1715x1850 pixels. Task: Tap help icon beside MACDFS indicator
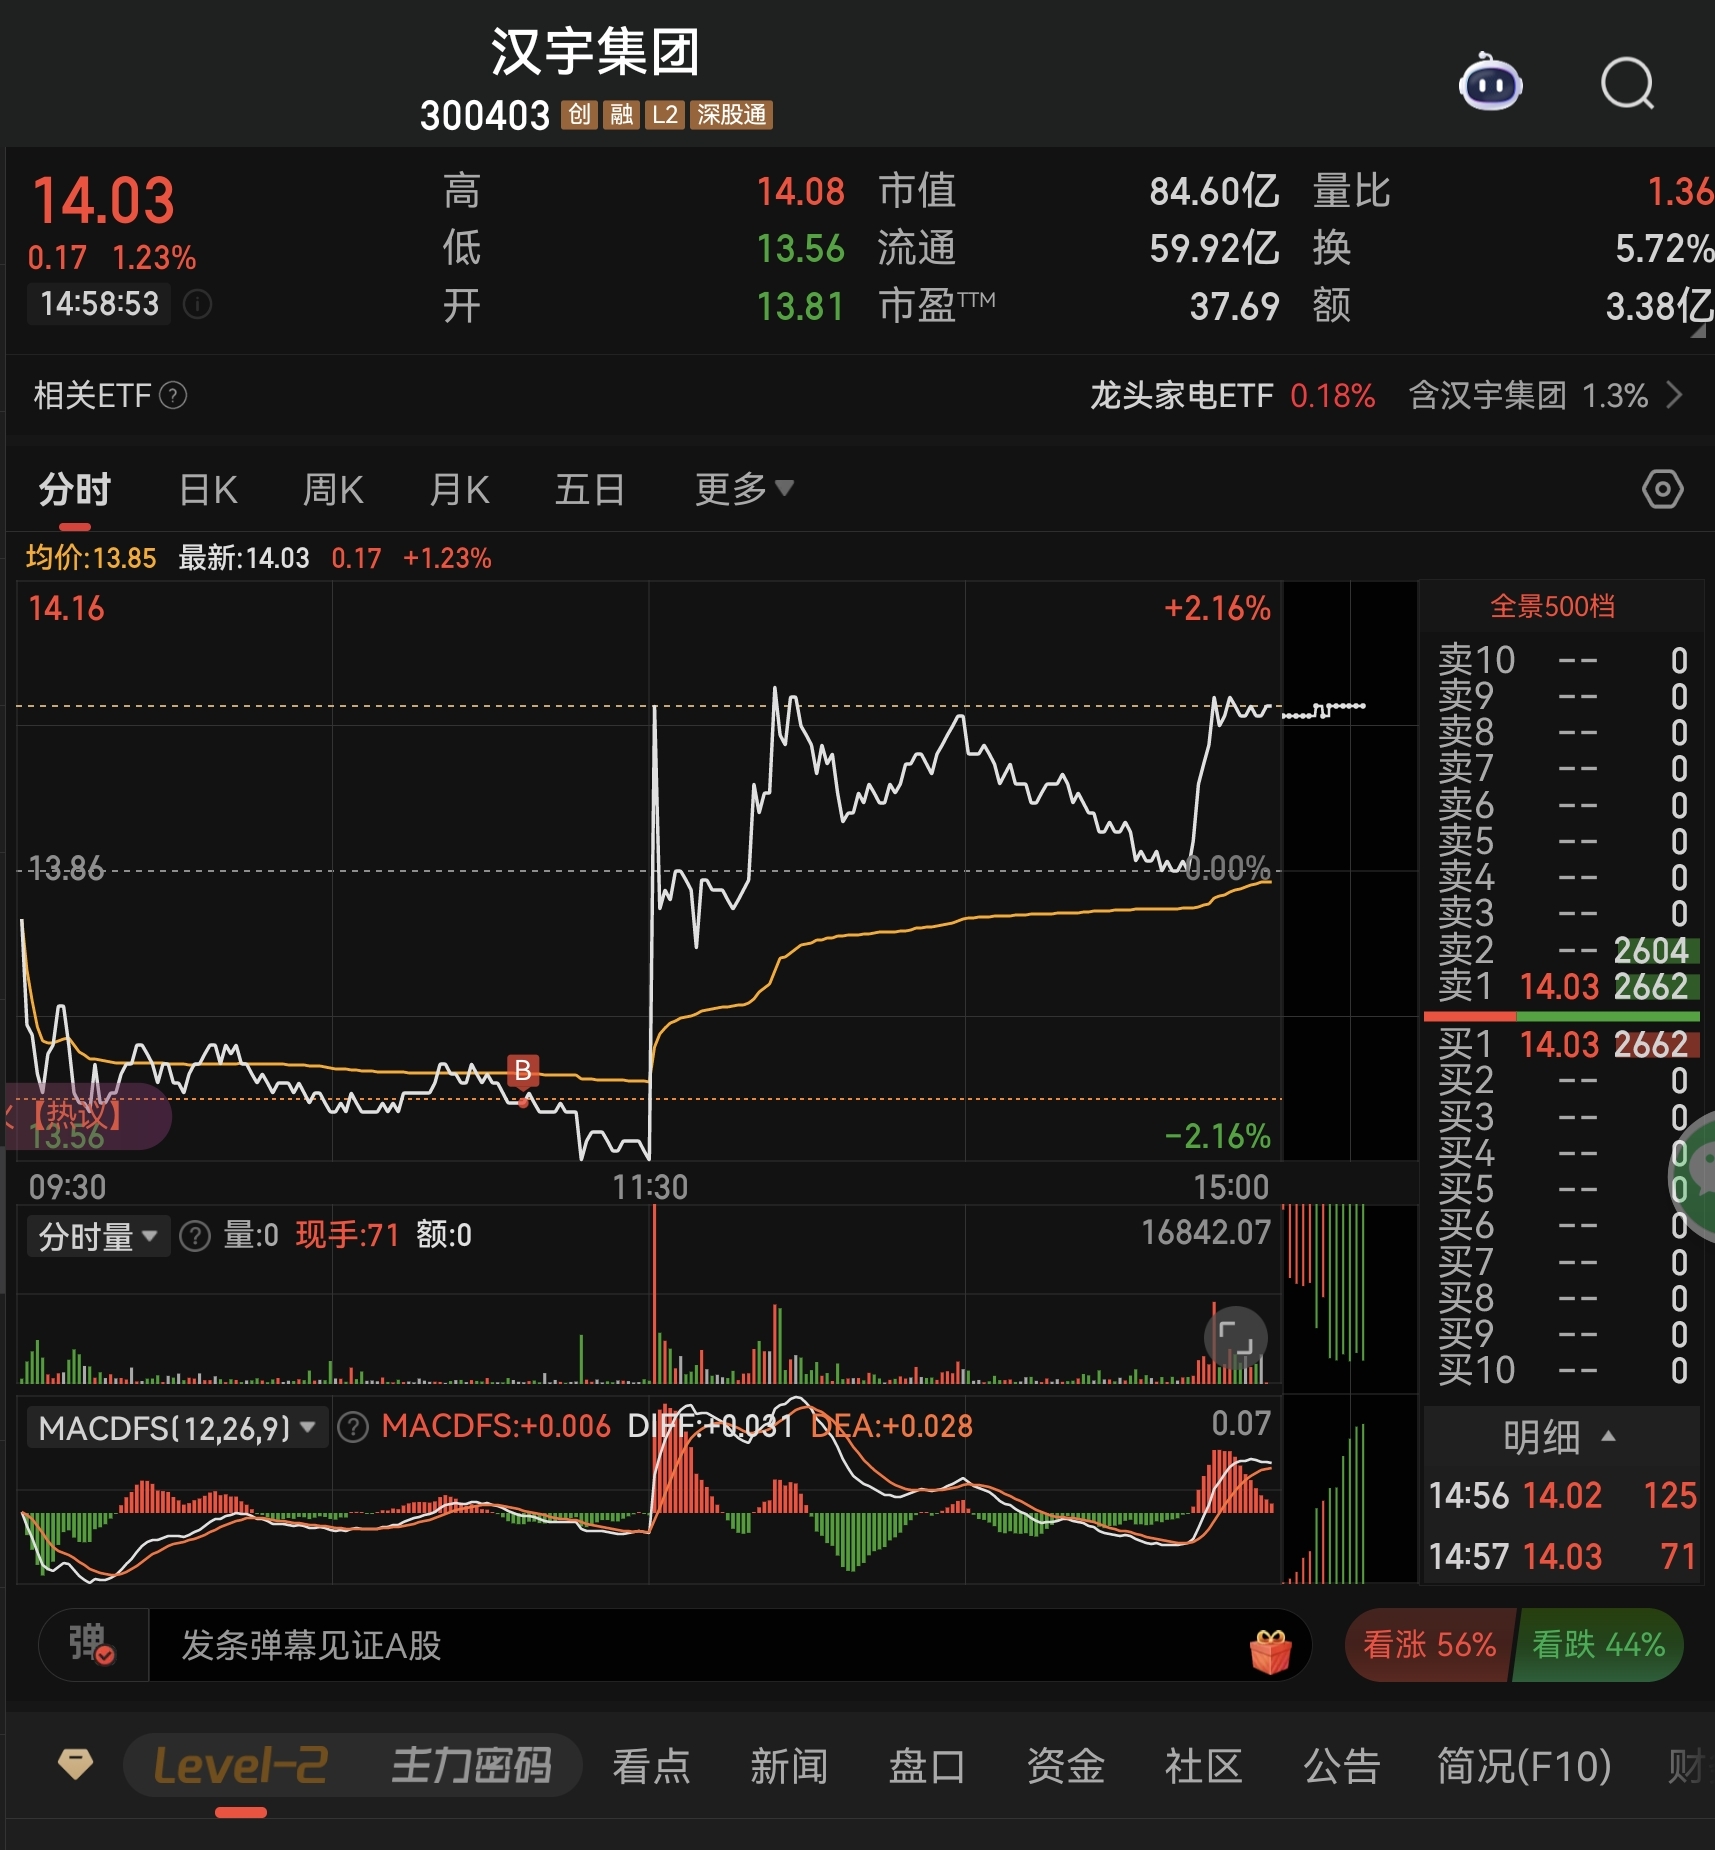tap(352, 1427)
